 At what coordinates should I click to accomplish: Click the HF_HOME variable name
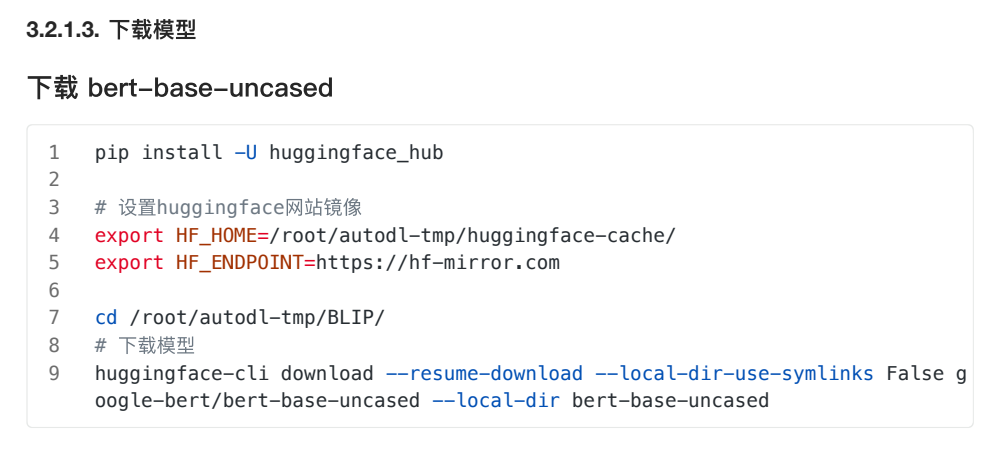pos(215,236)
